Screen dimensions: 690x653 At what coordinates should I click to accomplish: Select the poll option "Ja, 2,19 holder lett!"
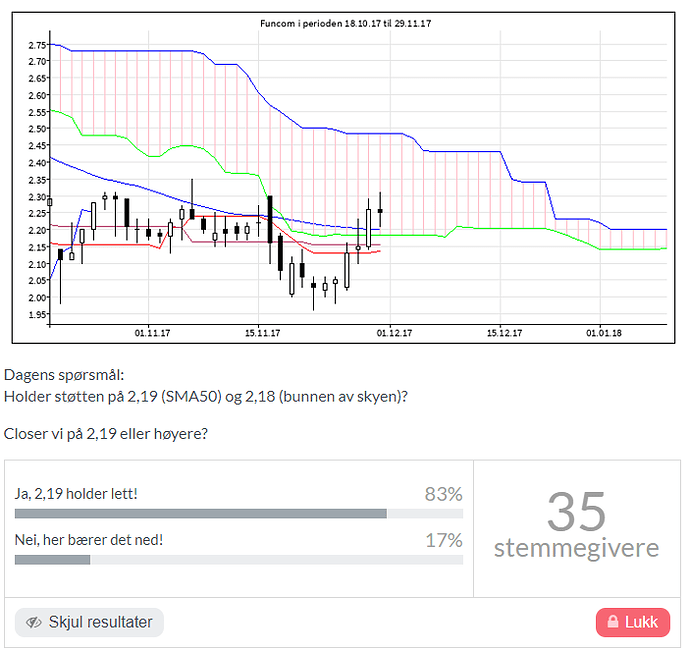(76, 493)
